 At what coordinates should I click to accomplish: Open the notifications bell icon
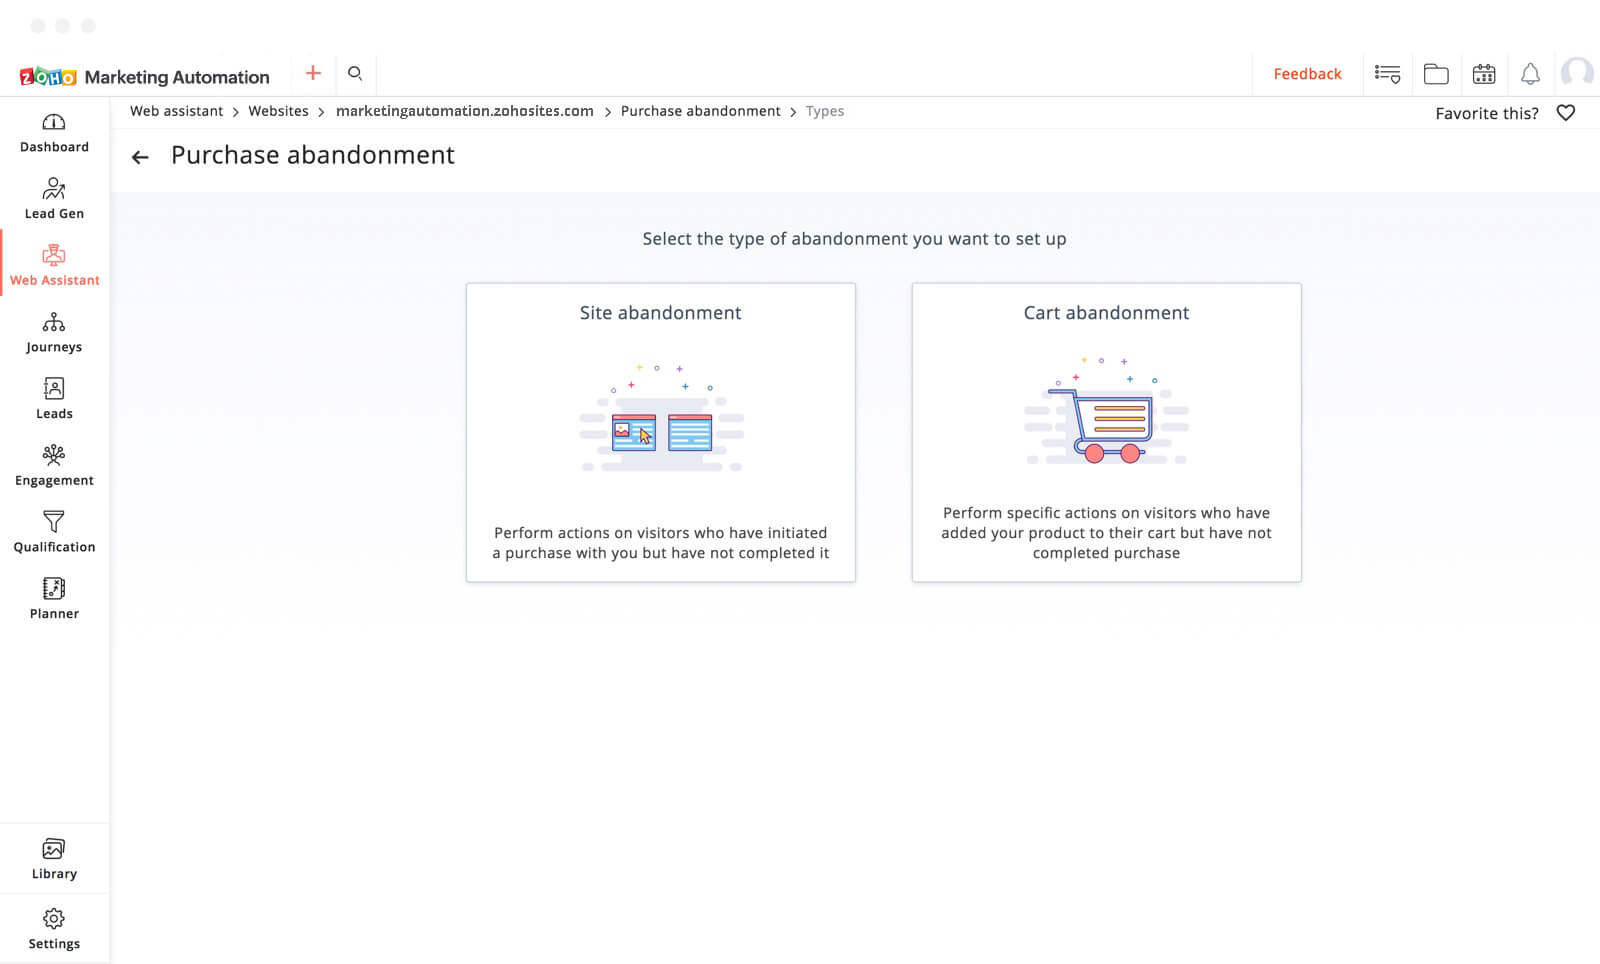pos(1530,74)
